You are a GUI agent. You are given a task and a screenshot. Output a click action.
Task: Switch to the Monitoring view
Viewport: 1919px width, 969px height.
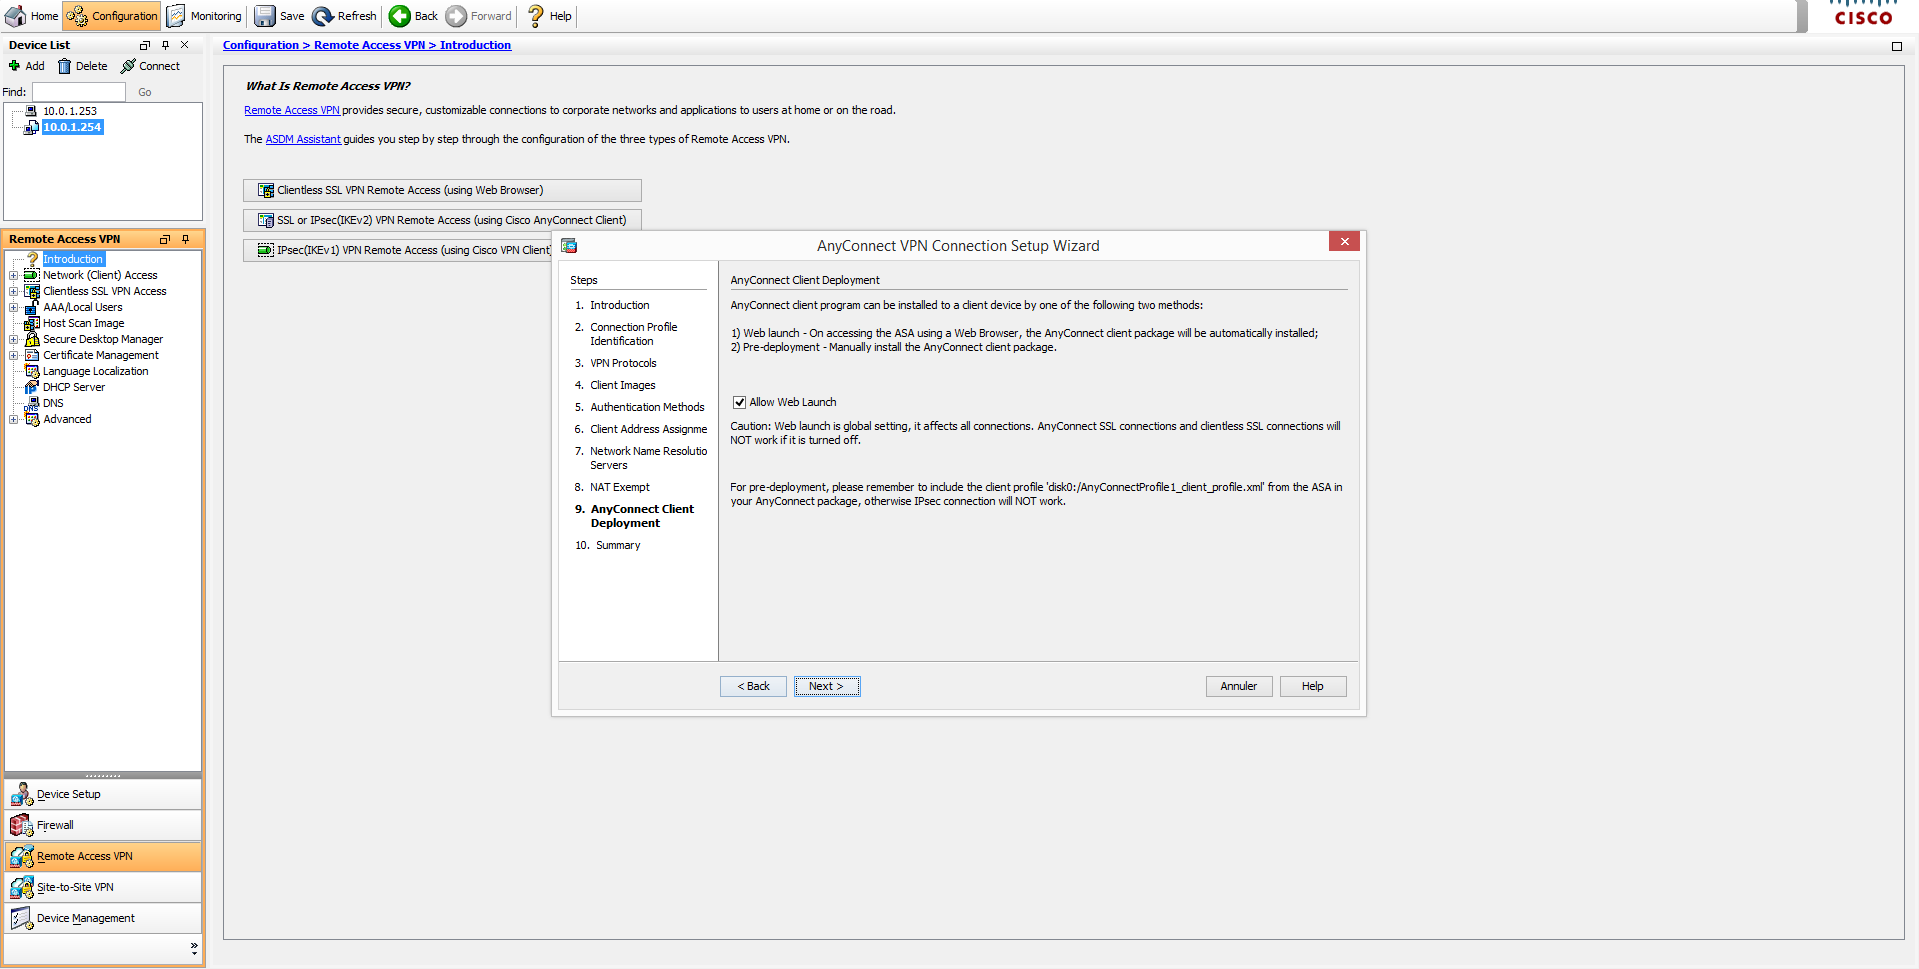(x=205, y=16)
